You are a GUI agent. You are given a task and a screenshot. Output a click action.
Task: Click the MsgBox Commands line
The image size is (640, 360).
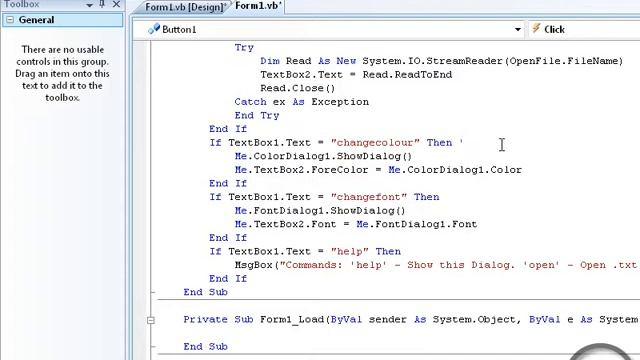pos(436,265)
